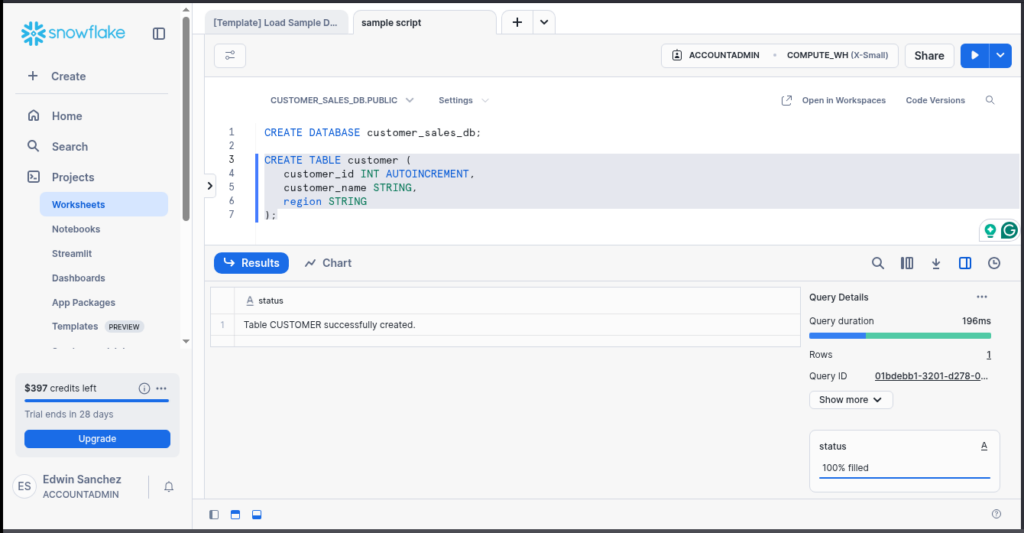This screenshot has width=1024, height=533.
Task: Open the credits ellipsis menu
Action: coord(161,388)
